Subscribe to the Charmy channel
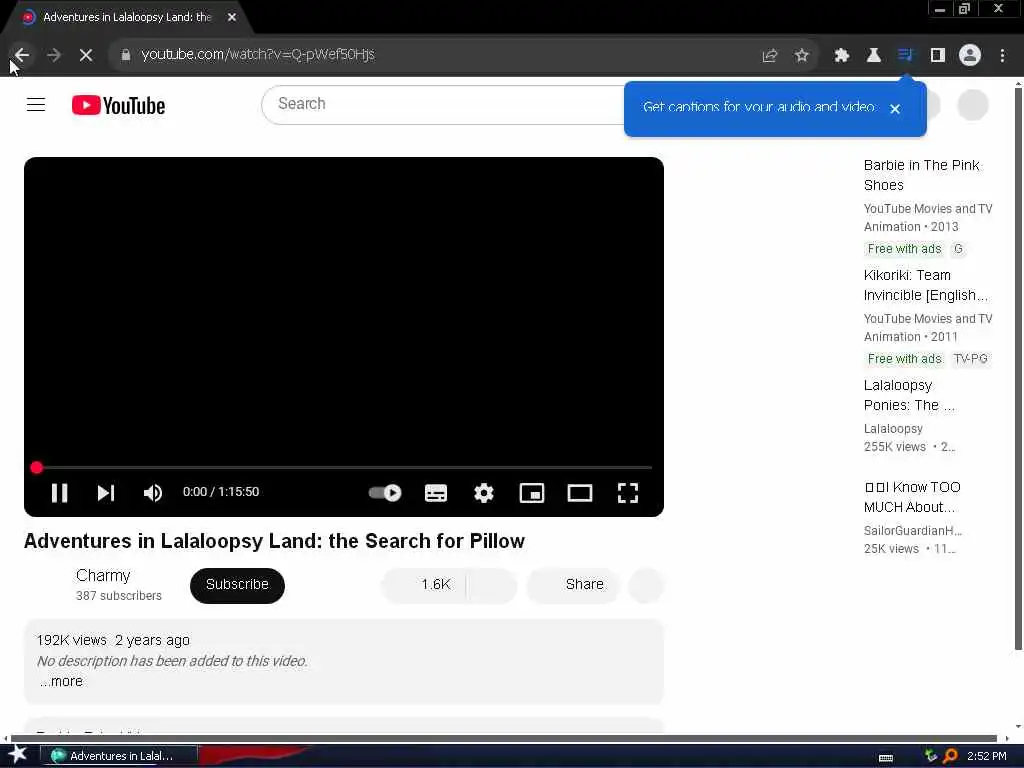1024x768 pixels. (237, 585)
